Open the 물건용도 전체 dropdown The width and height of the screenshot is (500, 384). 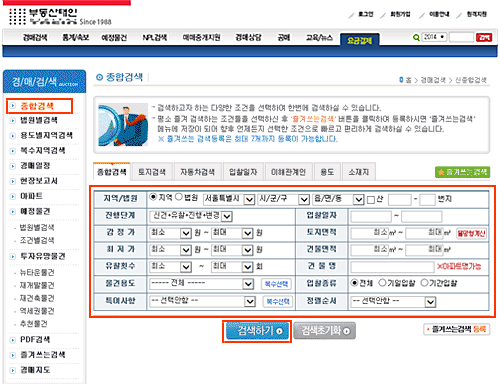[x=202, y=284]
